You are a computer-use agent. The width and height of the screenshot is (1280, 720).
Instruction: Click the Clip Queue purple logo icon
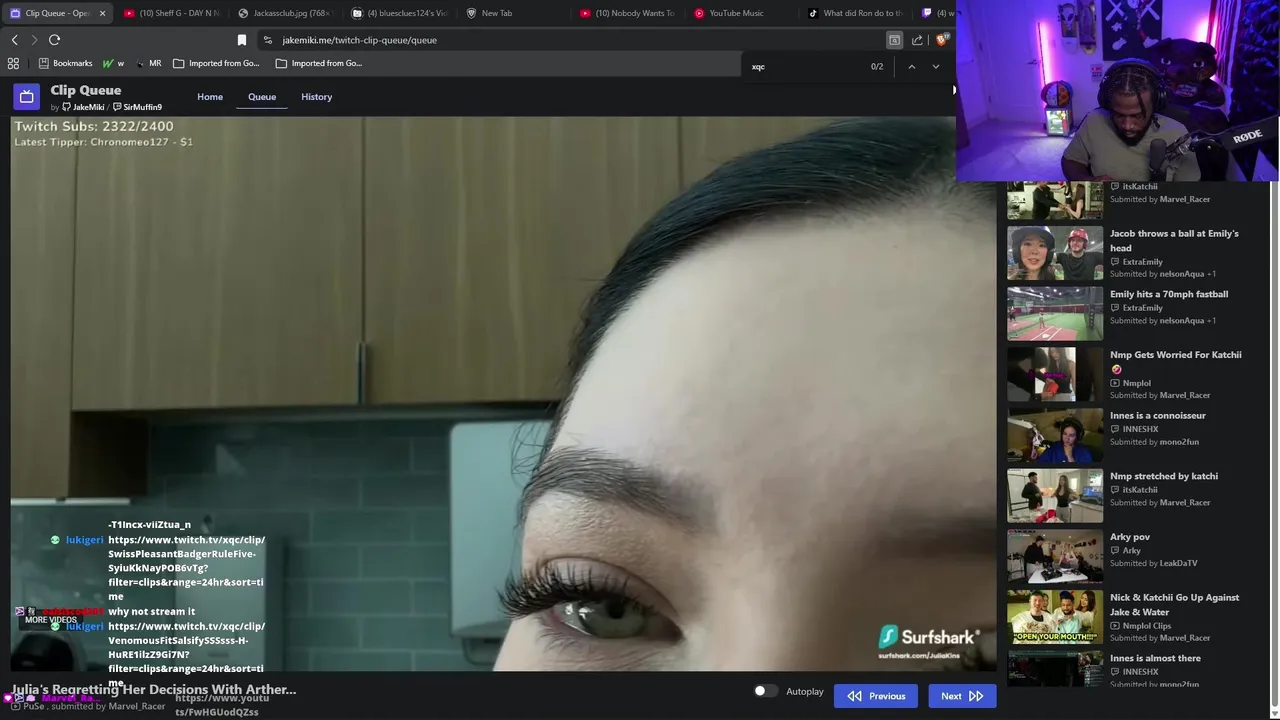[27, 97]
